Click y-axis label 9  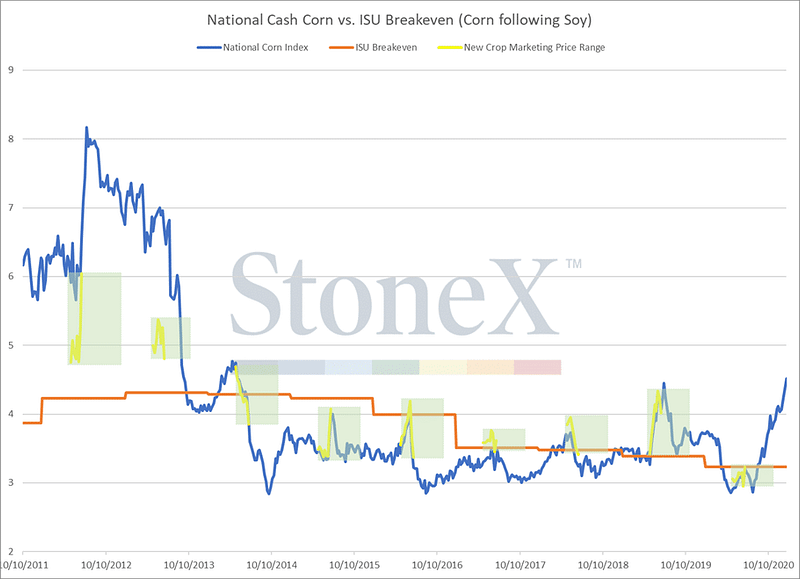coord(11,70)
